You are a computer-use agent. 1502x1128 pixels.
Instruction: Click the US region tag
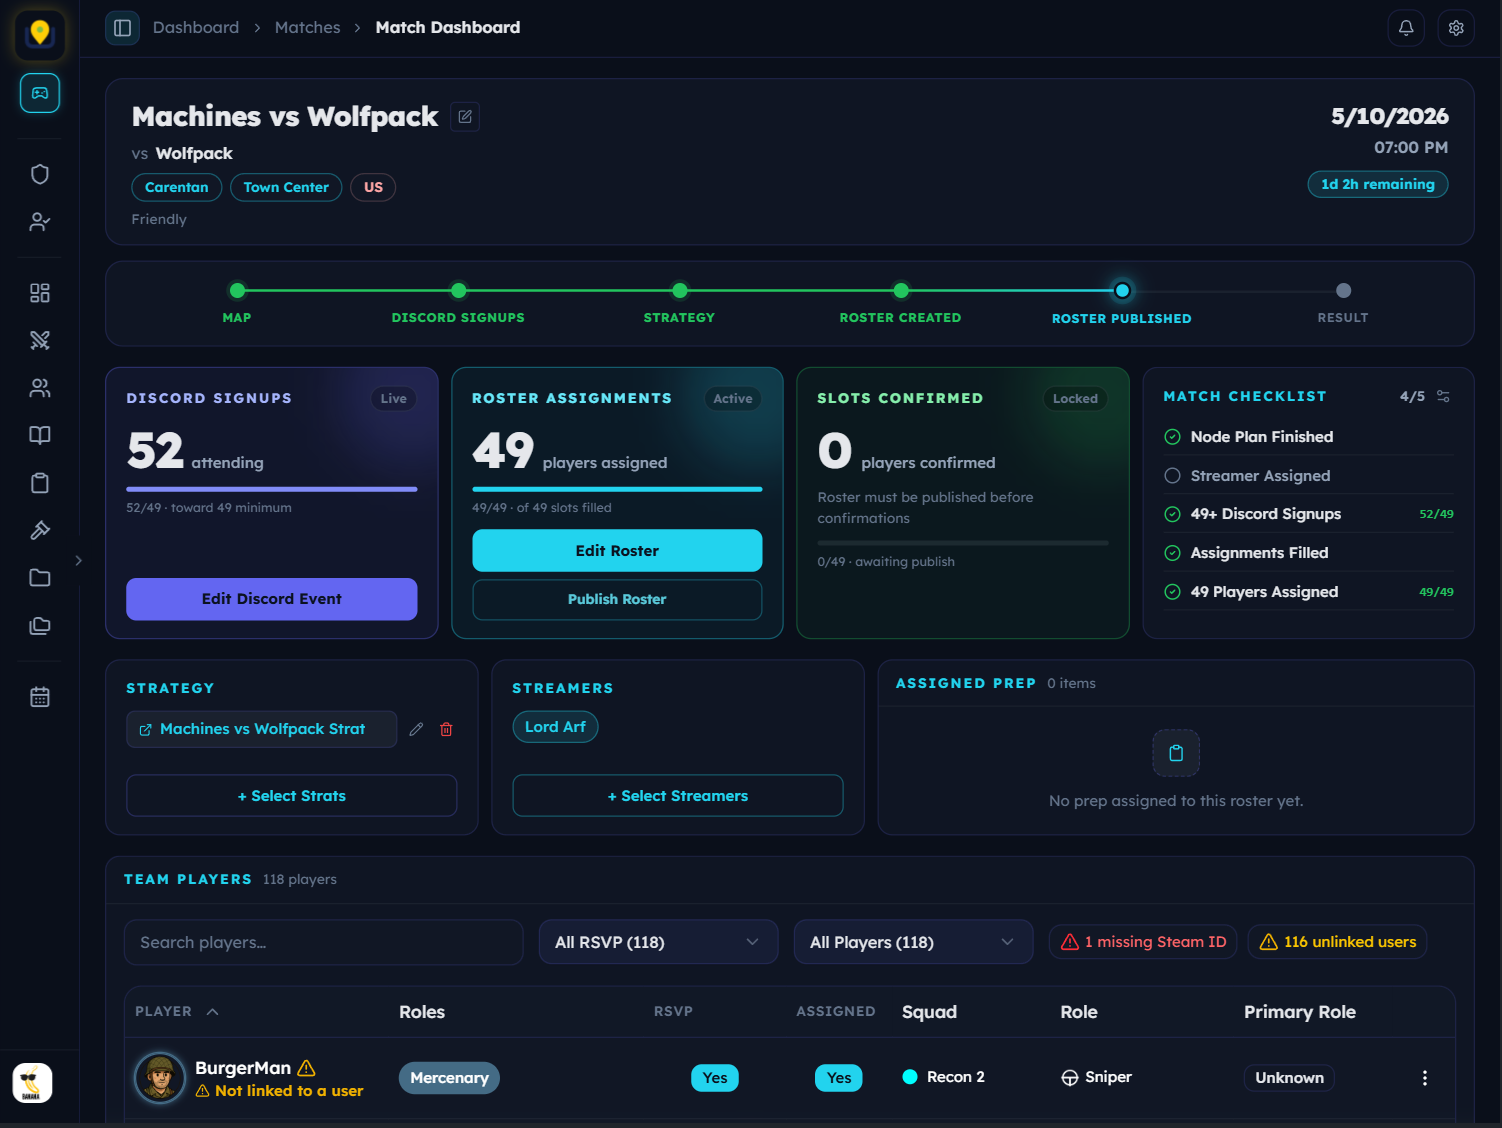(x=373, y=187)
